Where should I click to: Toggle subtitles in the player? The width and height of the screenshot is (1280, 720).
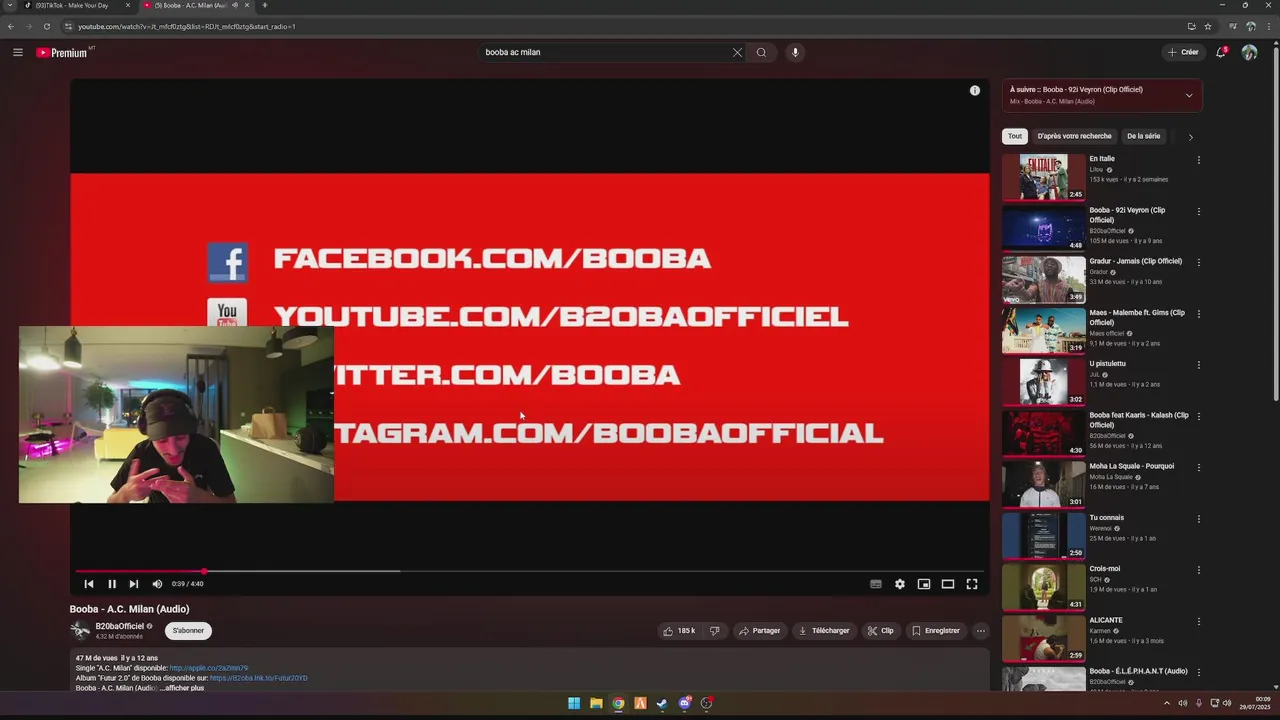pos(876,584)
